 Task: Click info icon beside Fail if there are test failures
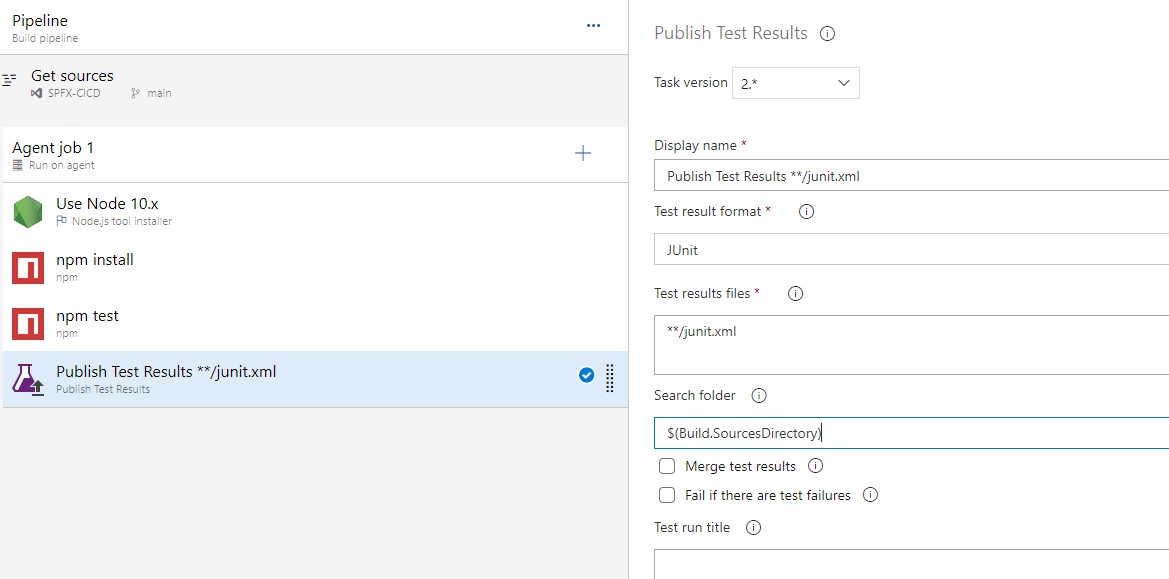[870, 495]
